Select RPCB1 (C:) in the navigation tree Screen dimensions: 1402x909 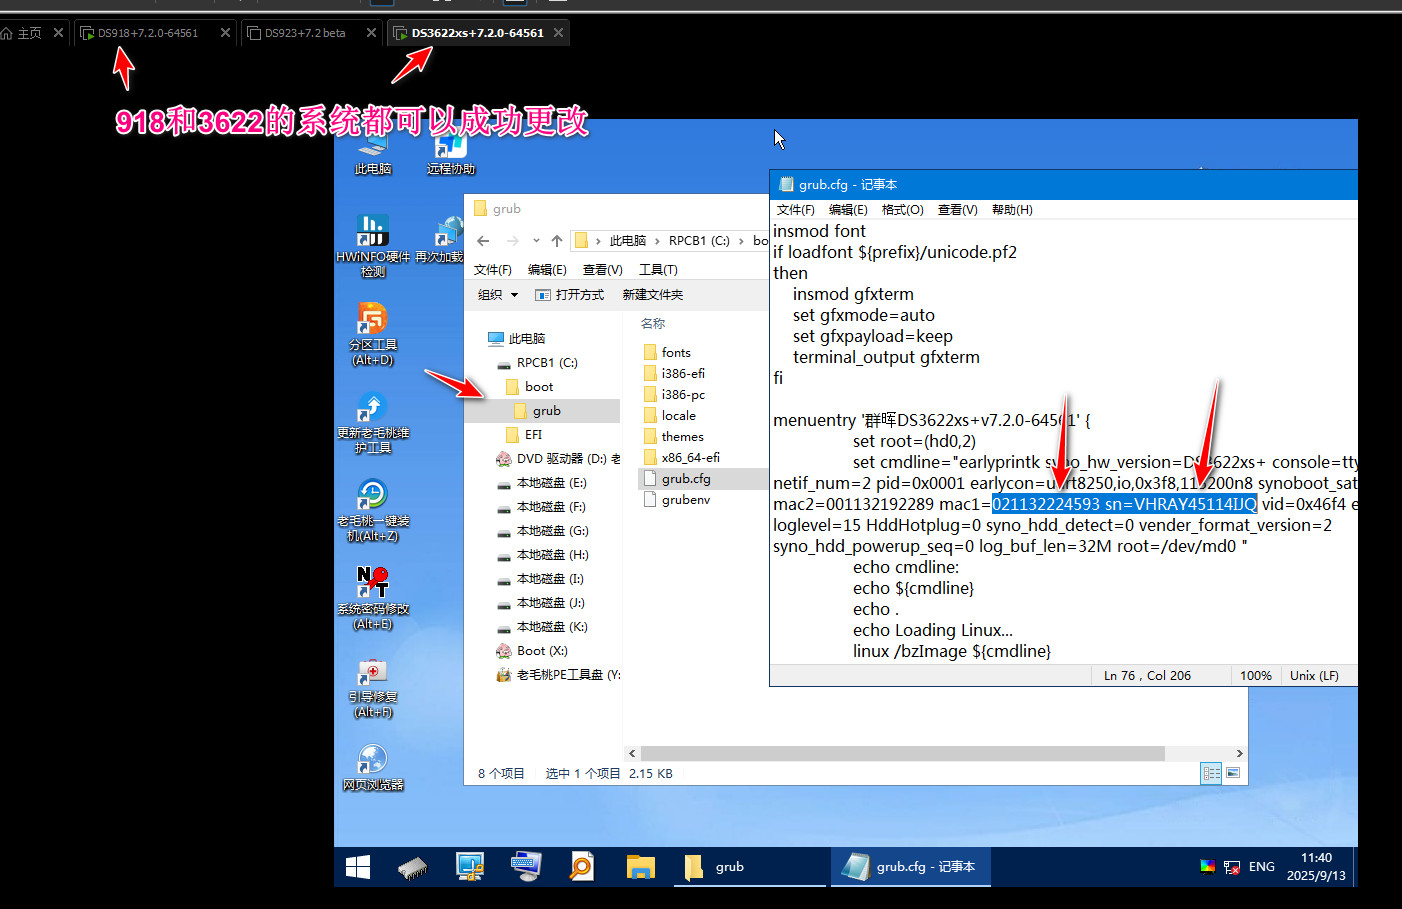click(x=537, y=363)
